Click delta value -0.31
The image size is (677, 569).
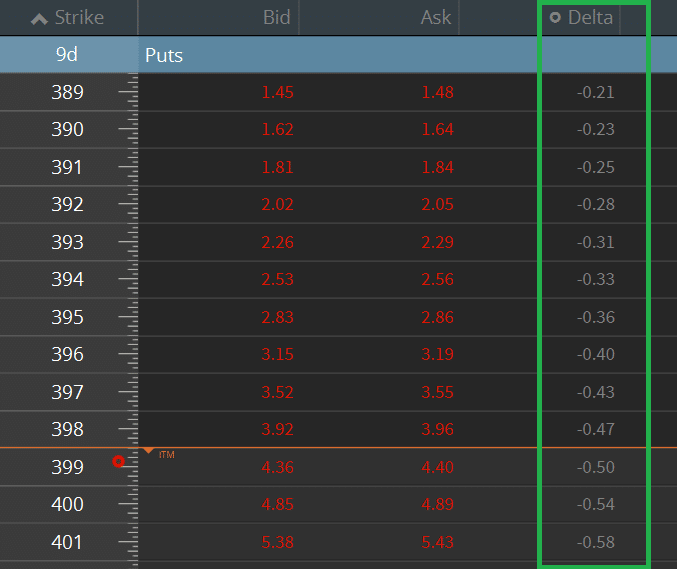click(x=595, y=242)
